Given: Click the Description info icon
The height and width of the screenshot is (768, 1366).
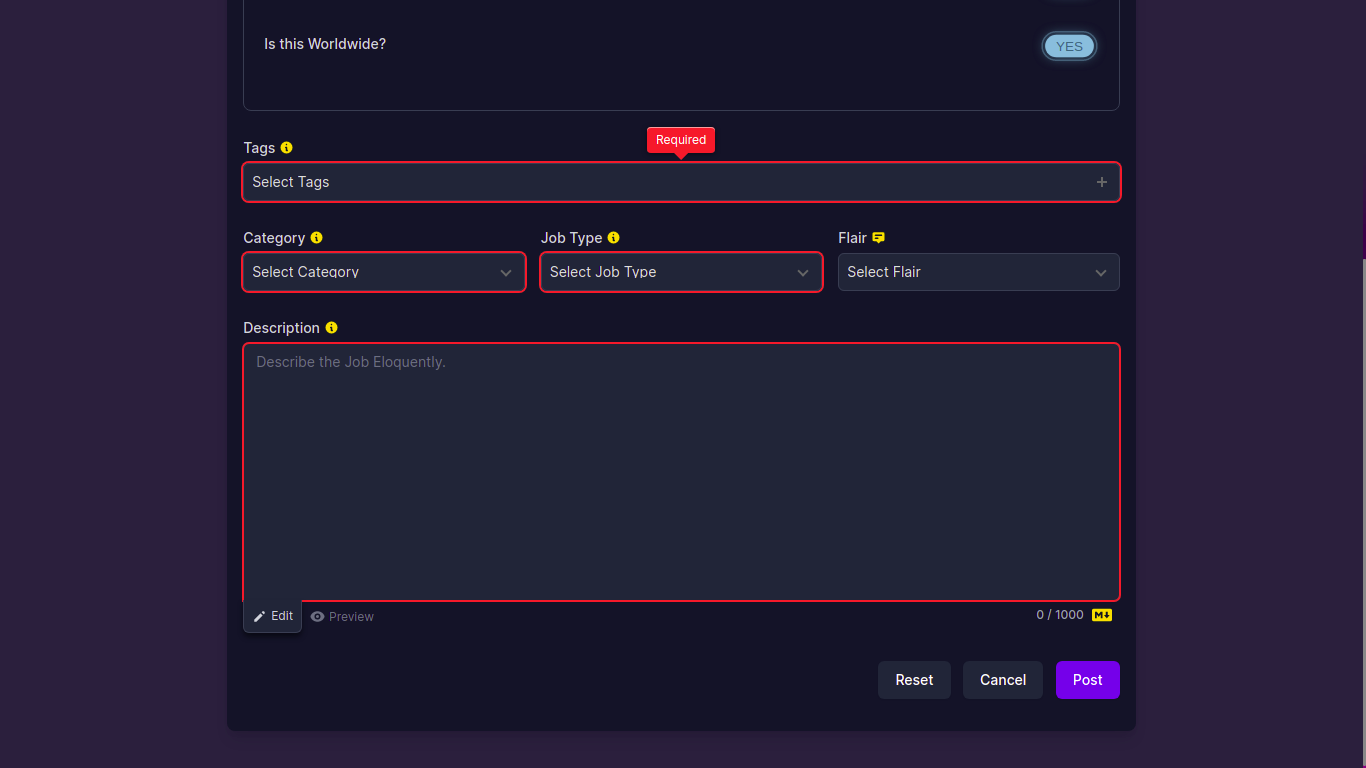Looking at the screenshot, I should point(331,327).
